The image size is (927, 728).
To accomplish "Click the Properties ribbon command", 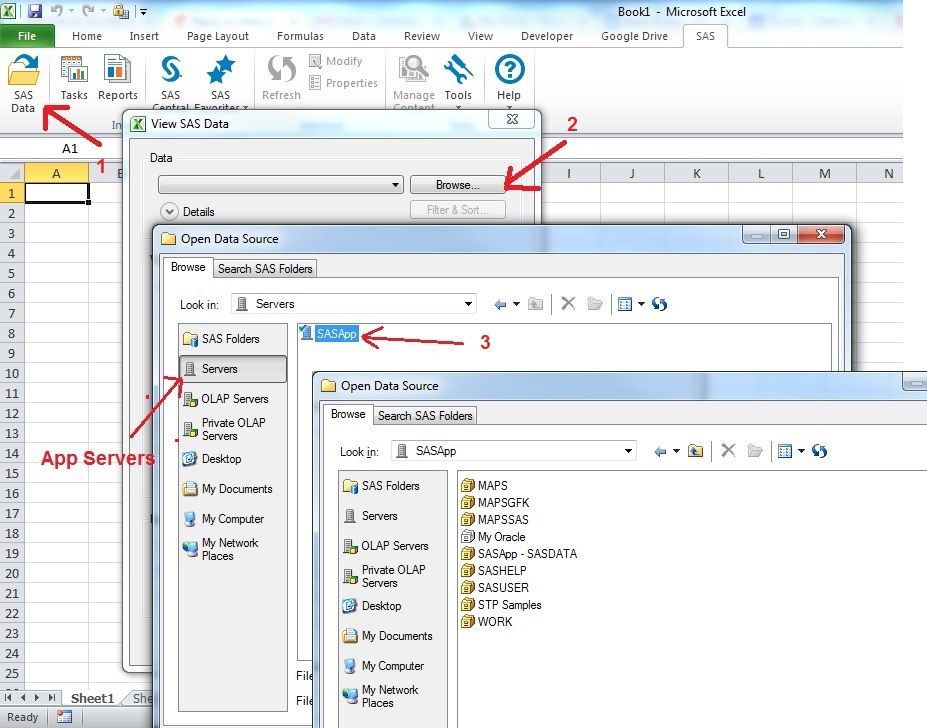I will [343, 83].
